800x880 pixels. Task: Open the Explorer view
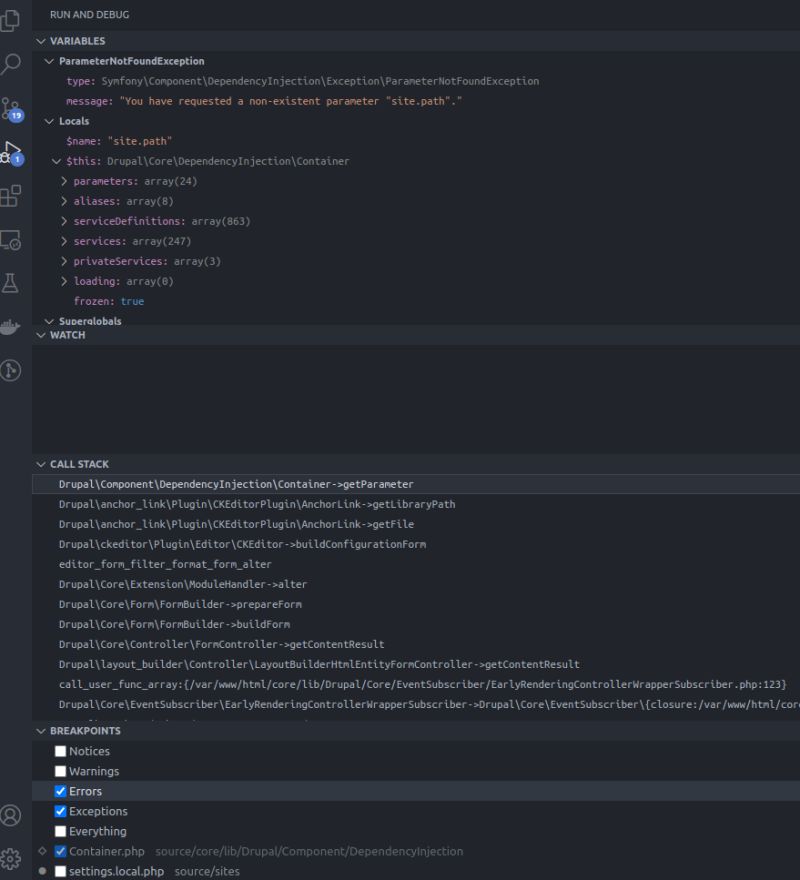coord(12,20)
